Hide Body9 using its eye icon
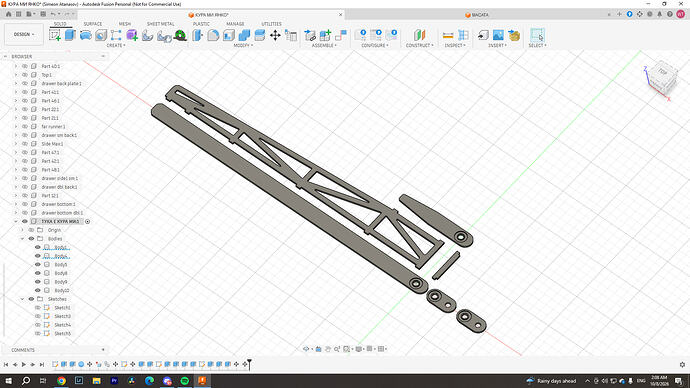 38,282
